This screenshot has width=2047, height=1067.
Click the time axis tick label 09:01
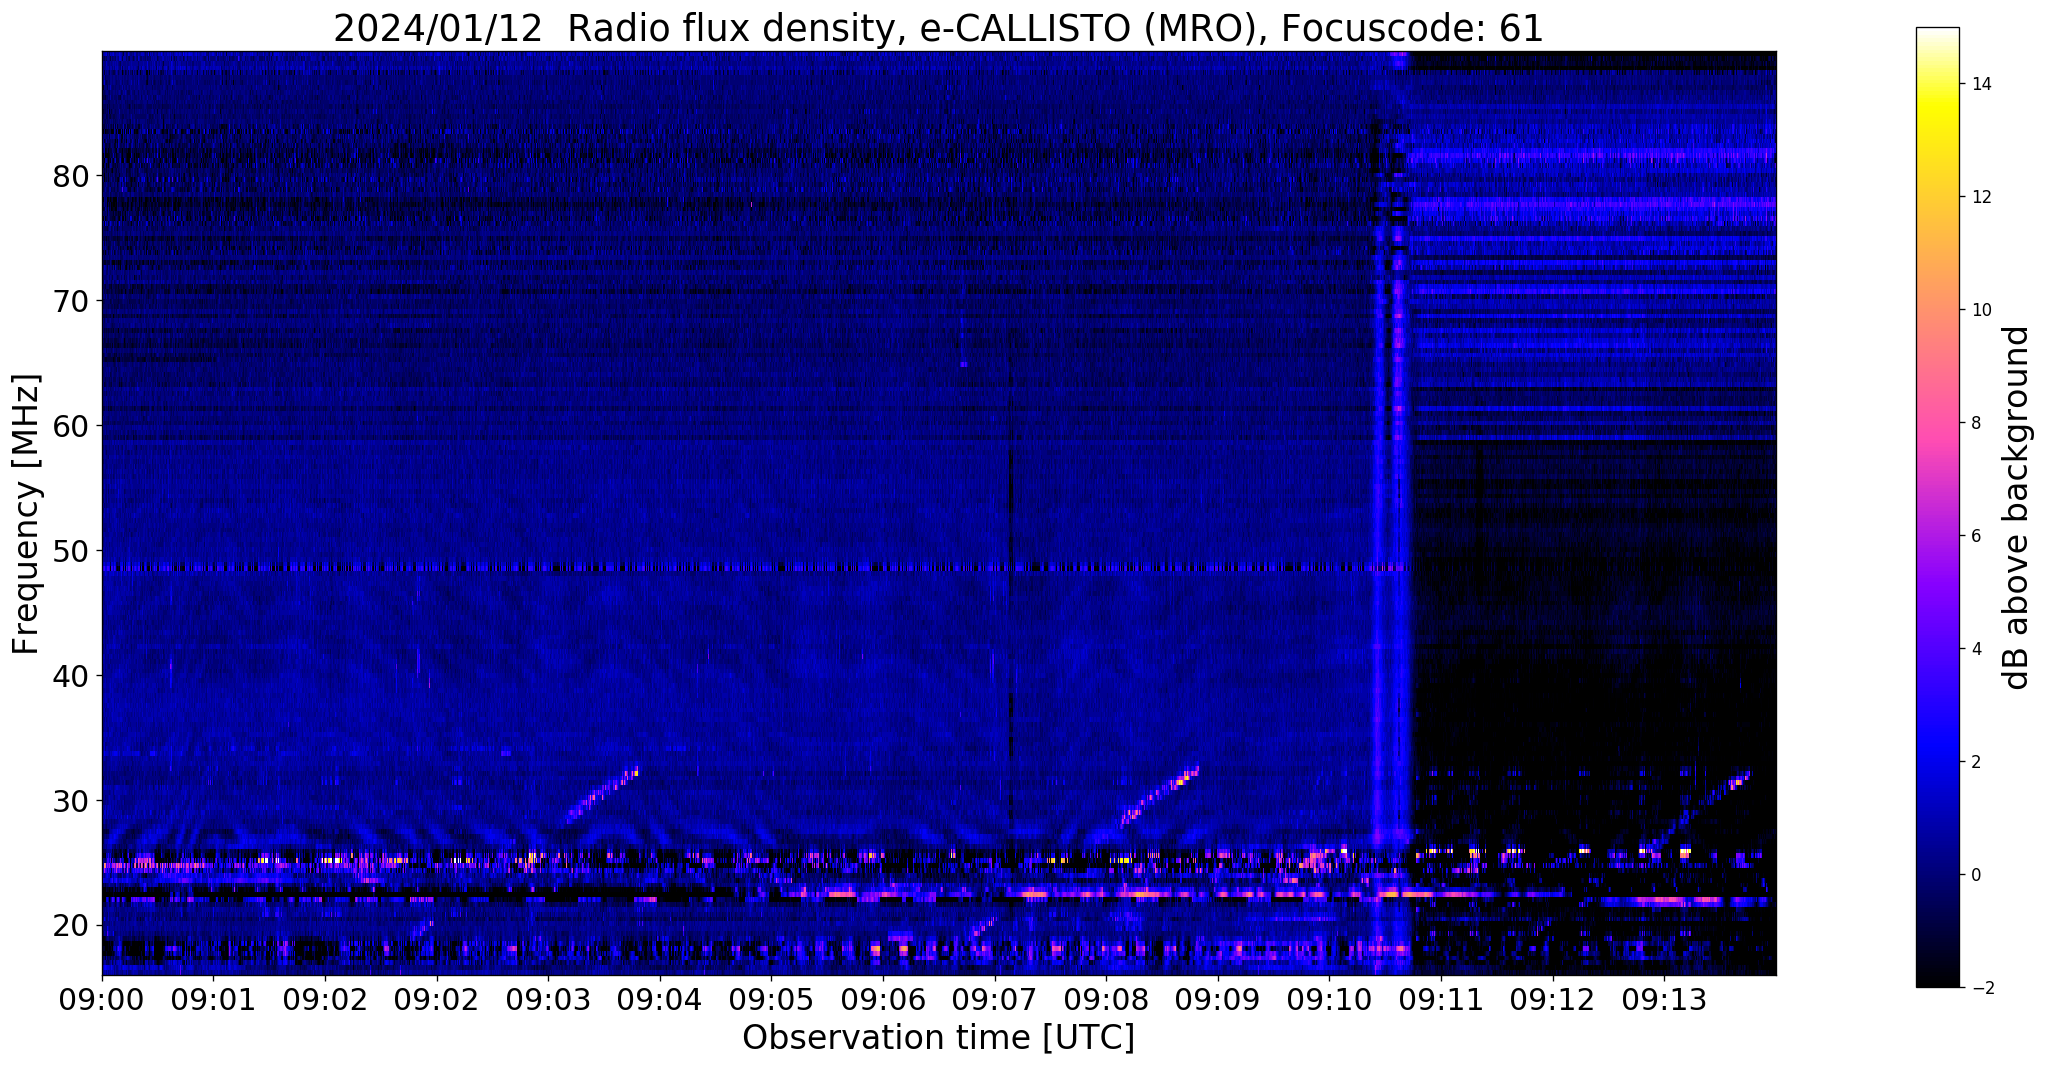point(213,999)
